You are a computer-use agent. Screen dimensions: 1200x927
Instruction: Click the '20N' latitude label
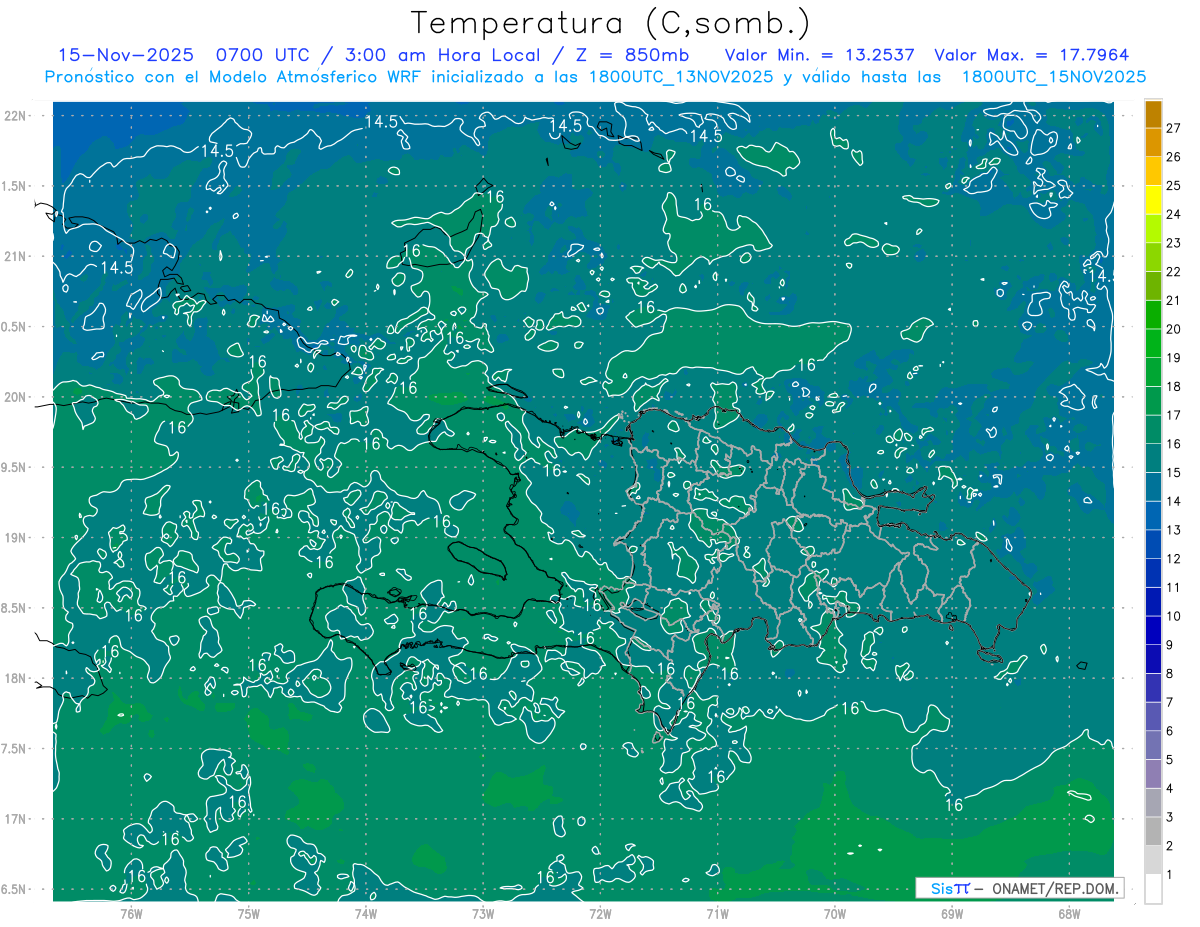(x=16, y=397)
